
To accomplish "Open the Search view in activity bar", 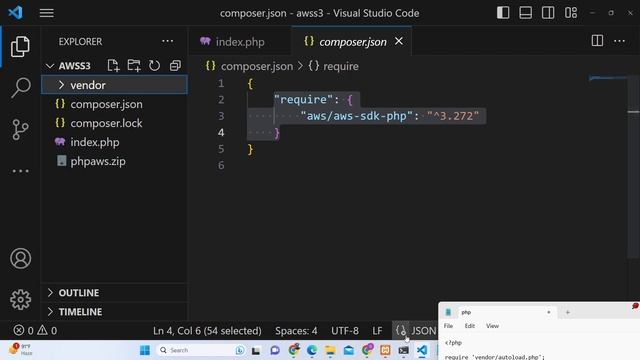I will pyautogui.click(x=20, y=87).
